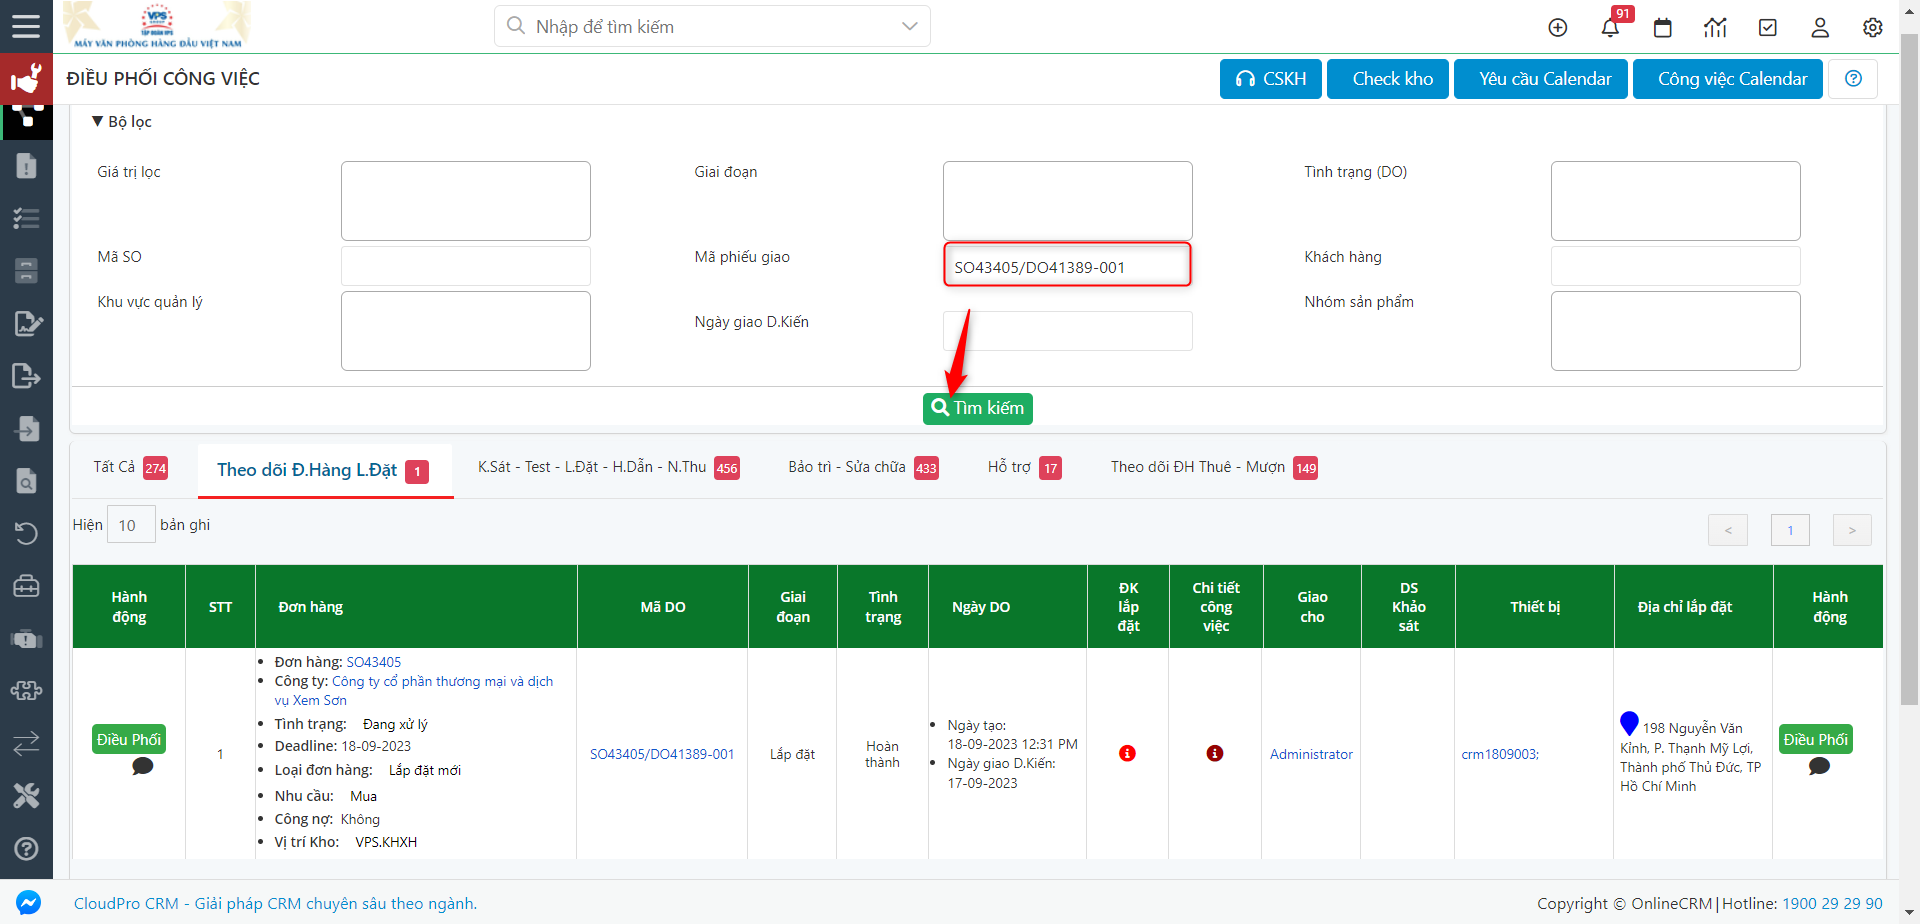Image resolution: width=1920 pixels, height=924 pixels.
Task: Click left Điều Phối button in row 1
Action: [x=129, y=739]
